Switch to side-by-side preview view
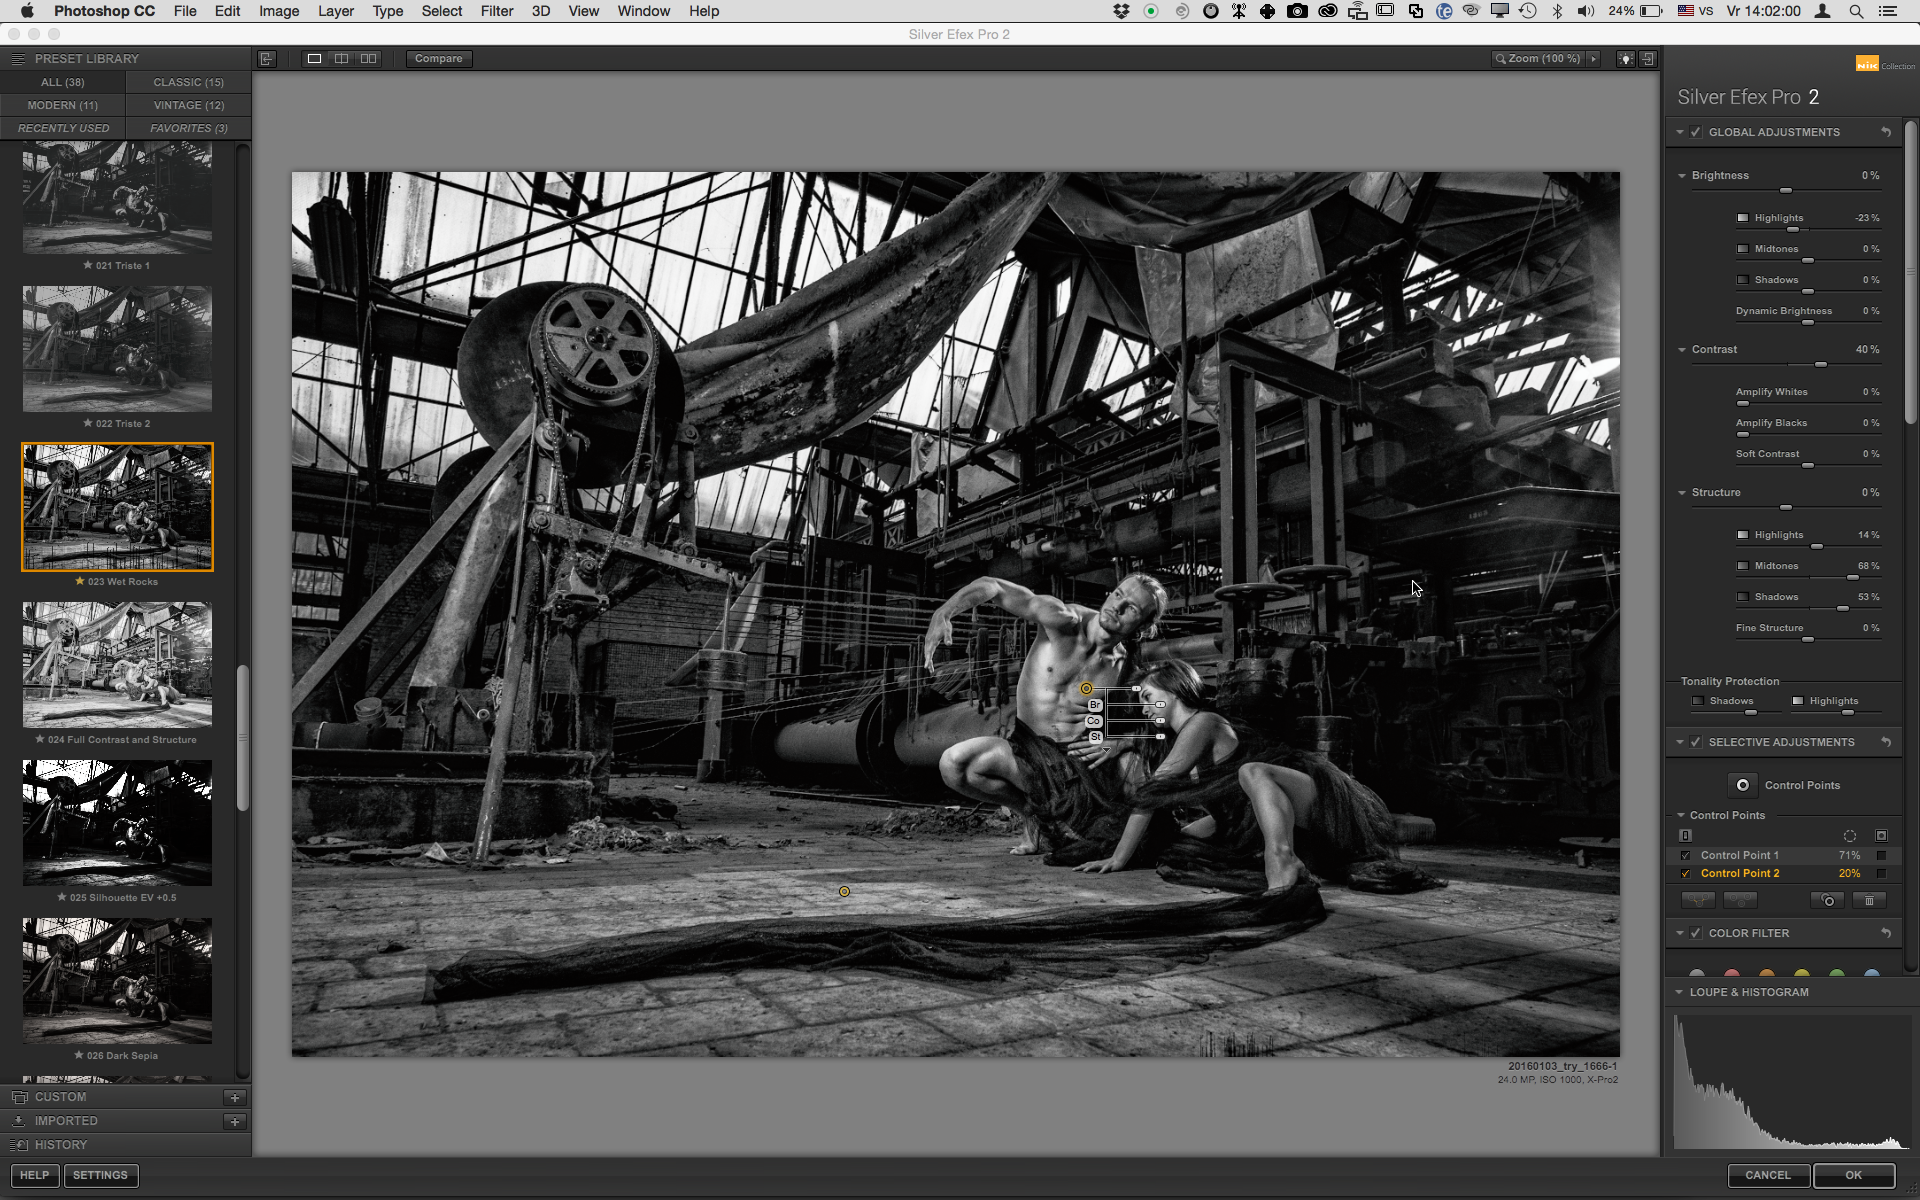1920x1200 pixels. 368,59
